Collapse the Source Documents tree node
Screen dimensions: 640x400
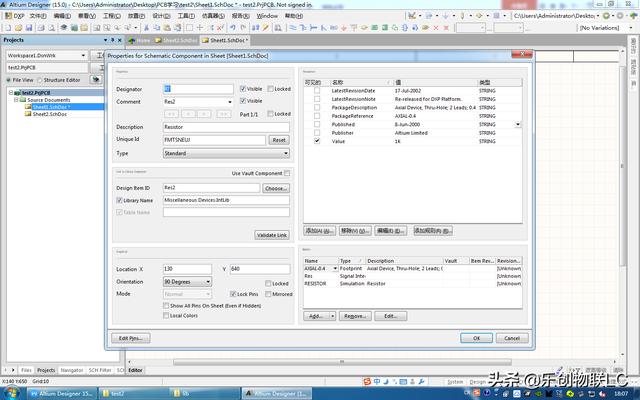[16, 100]
